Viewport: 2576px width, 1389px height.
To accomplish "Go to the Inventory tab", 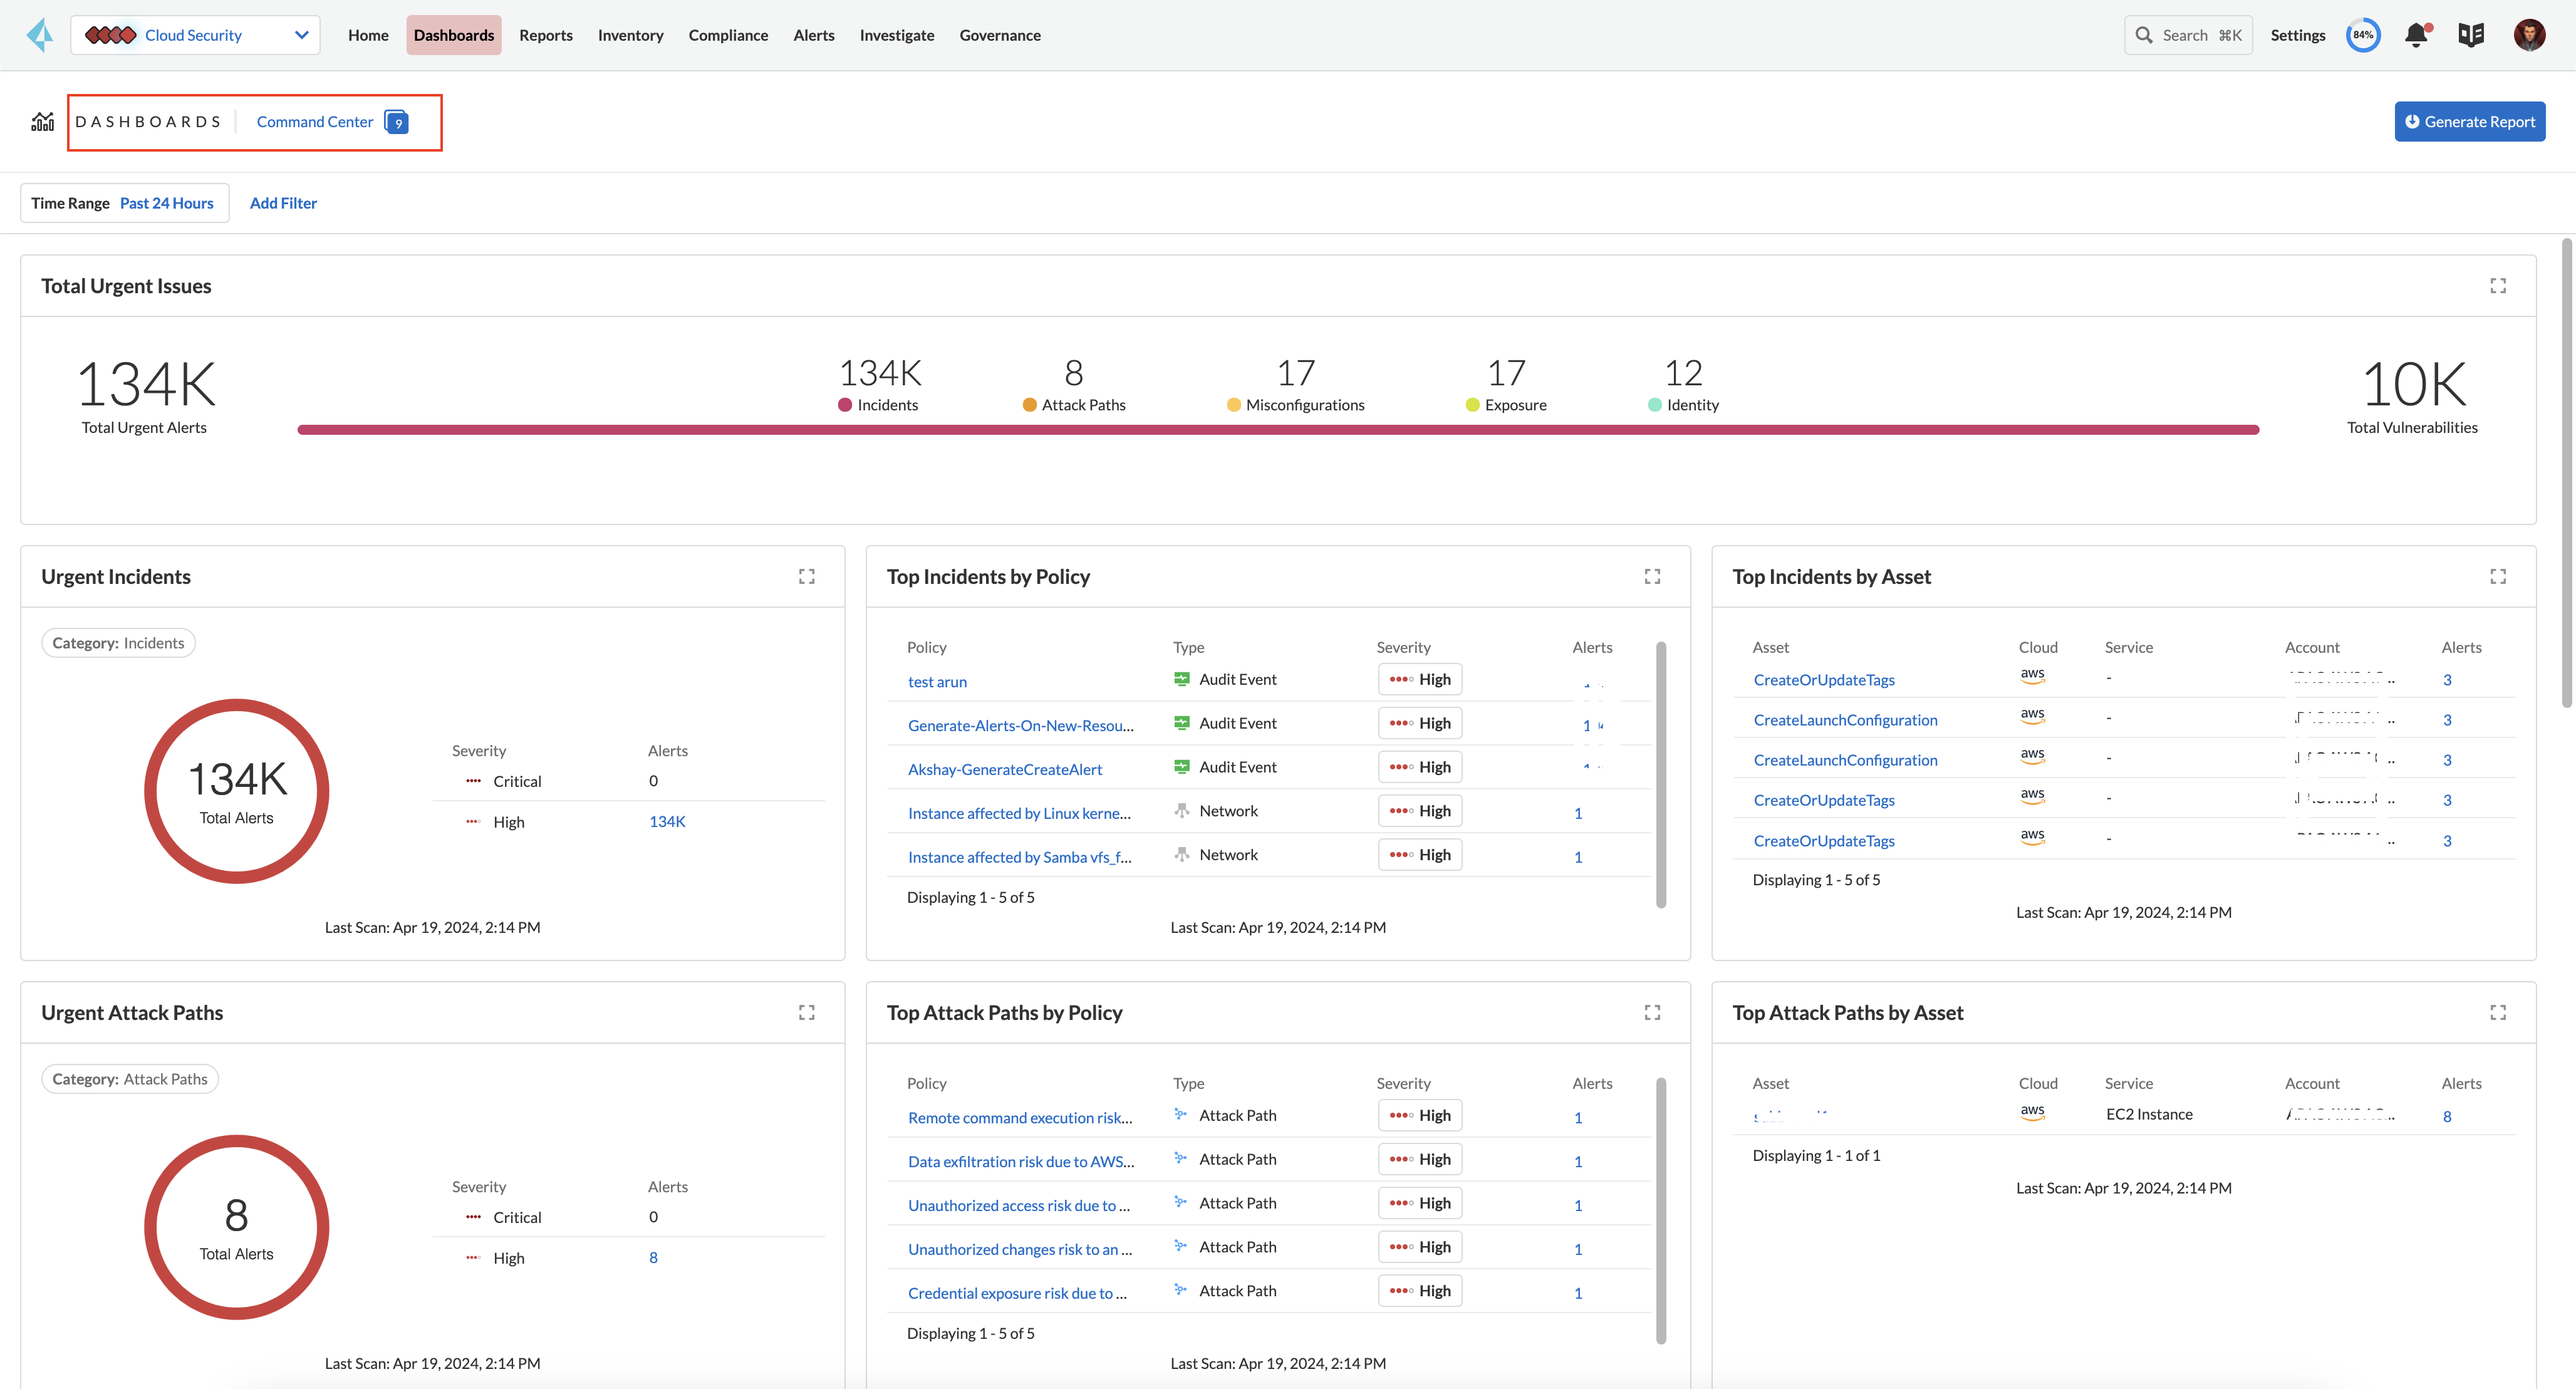I will pos(630,35).
